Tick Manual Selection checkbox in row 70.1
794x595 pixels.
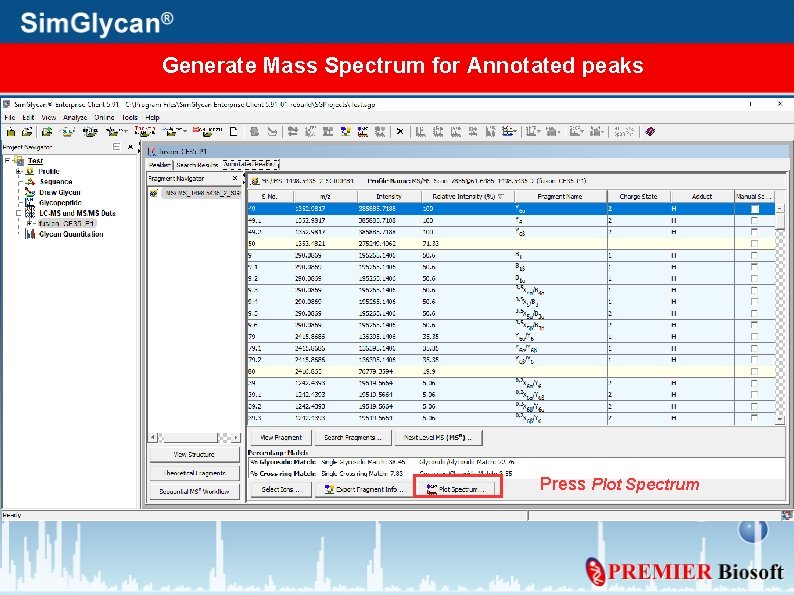pos(755,348)
